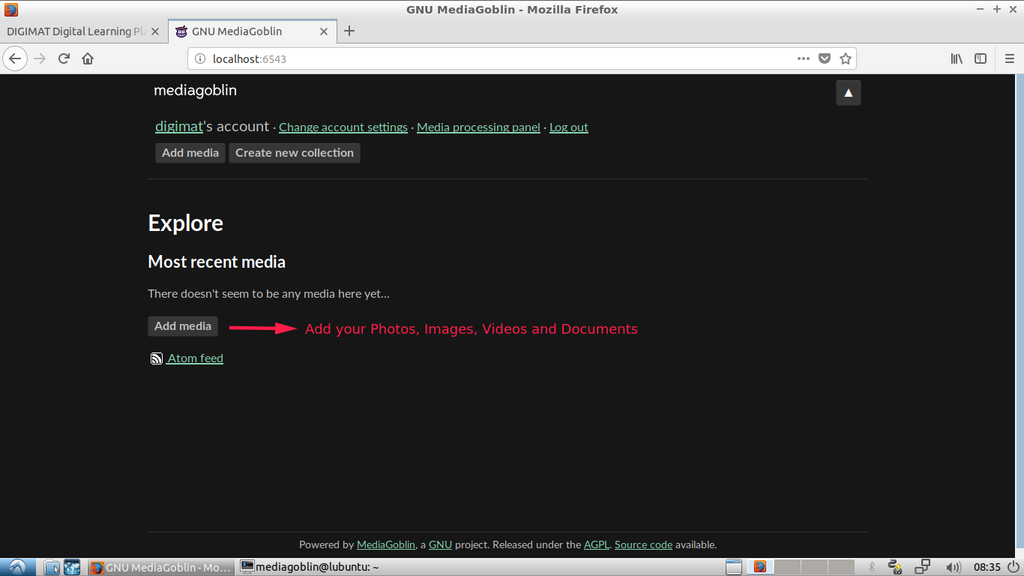
Task: Open page actions three-dot menu
Action: pos(803,59)
